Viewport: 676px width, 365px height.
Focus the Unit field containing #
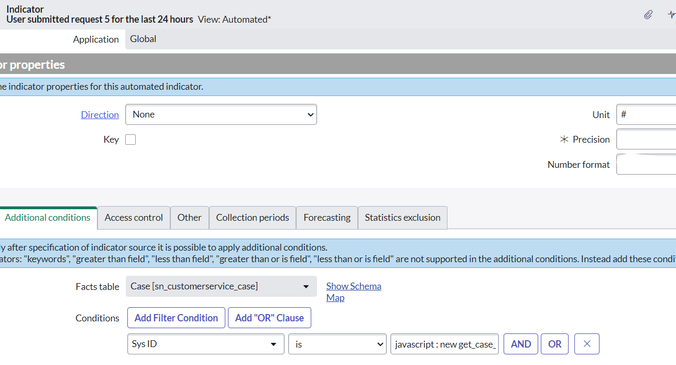(x=646, y=115)
